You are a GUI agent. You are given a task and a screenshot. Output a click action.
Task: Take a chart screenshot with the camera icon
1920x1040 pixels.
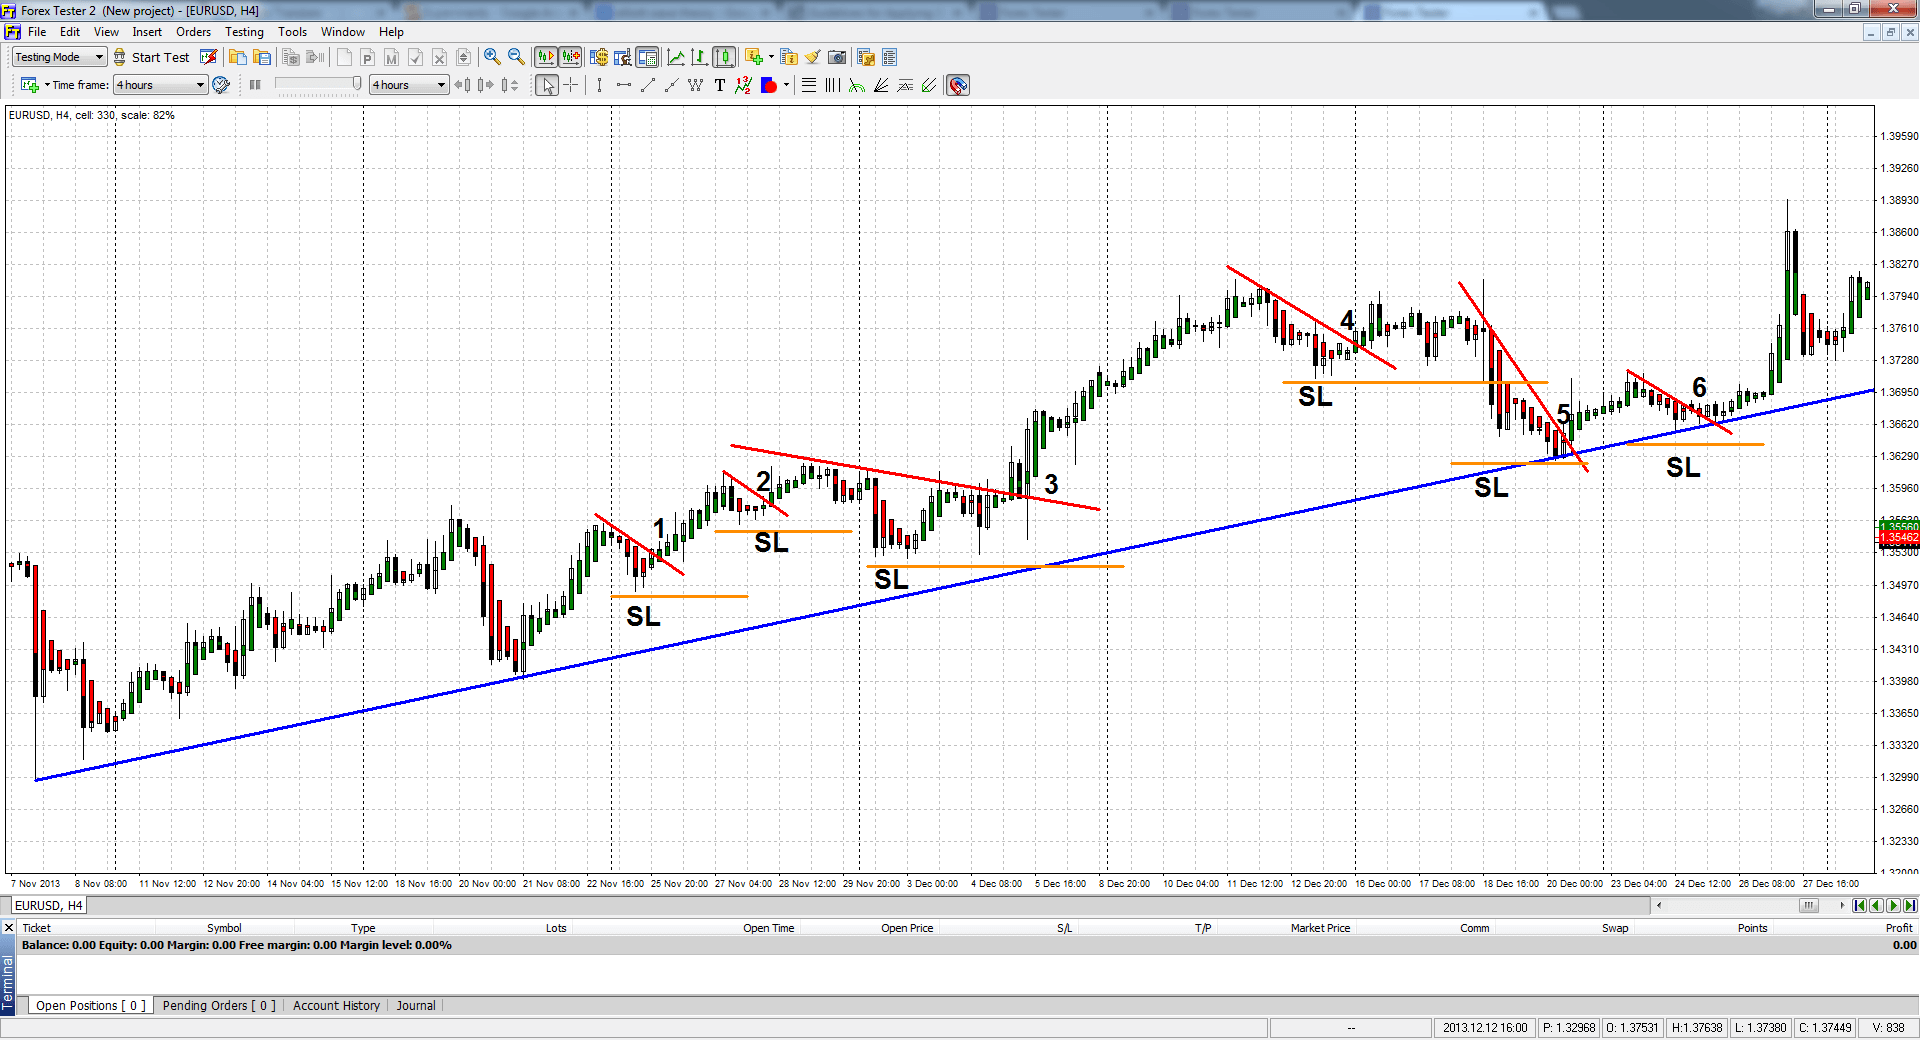[x=837, y=57]
